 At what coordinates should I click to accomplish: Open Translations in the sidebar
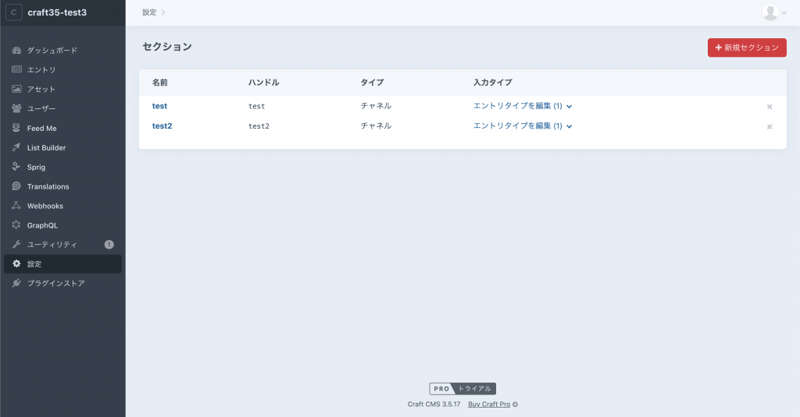[x=48, y=186]
